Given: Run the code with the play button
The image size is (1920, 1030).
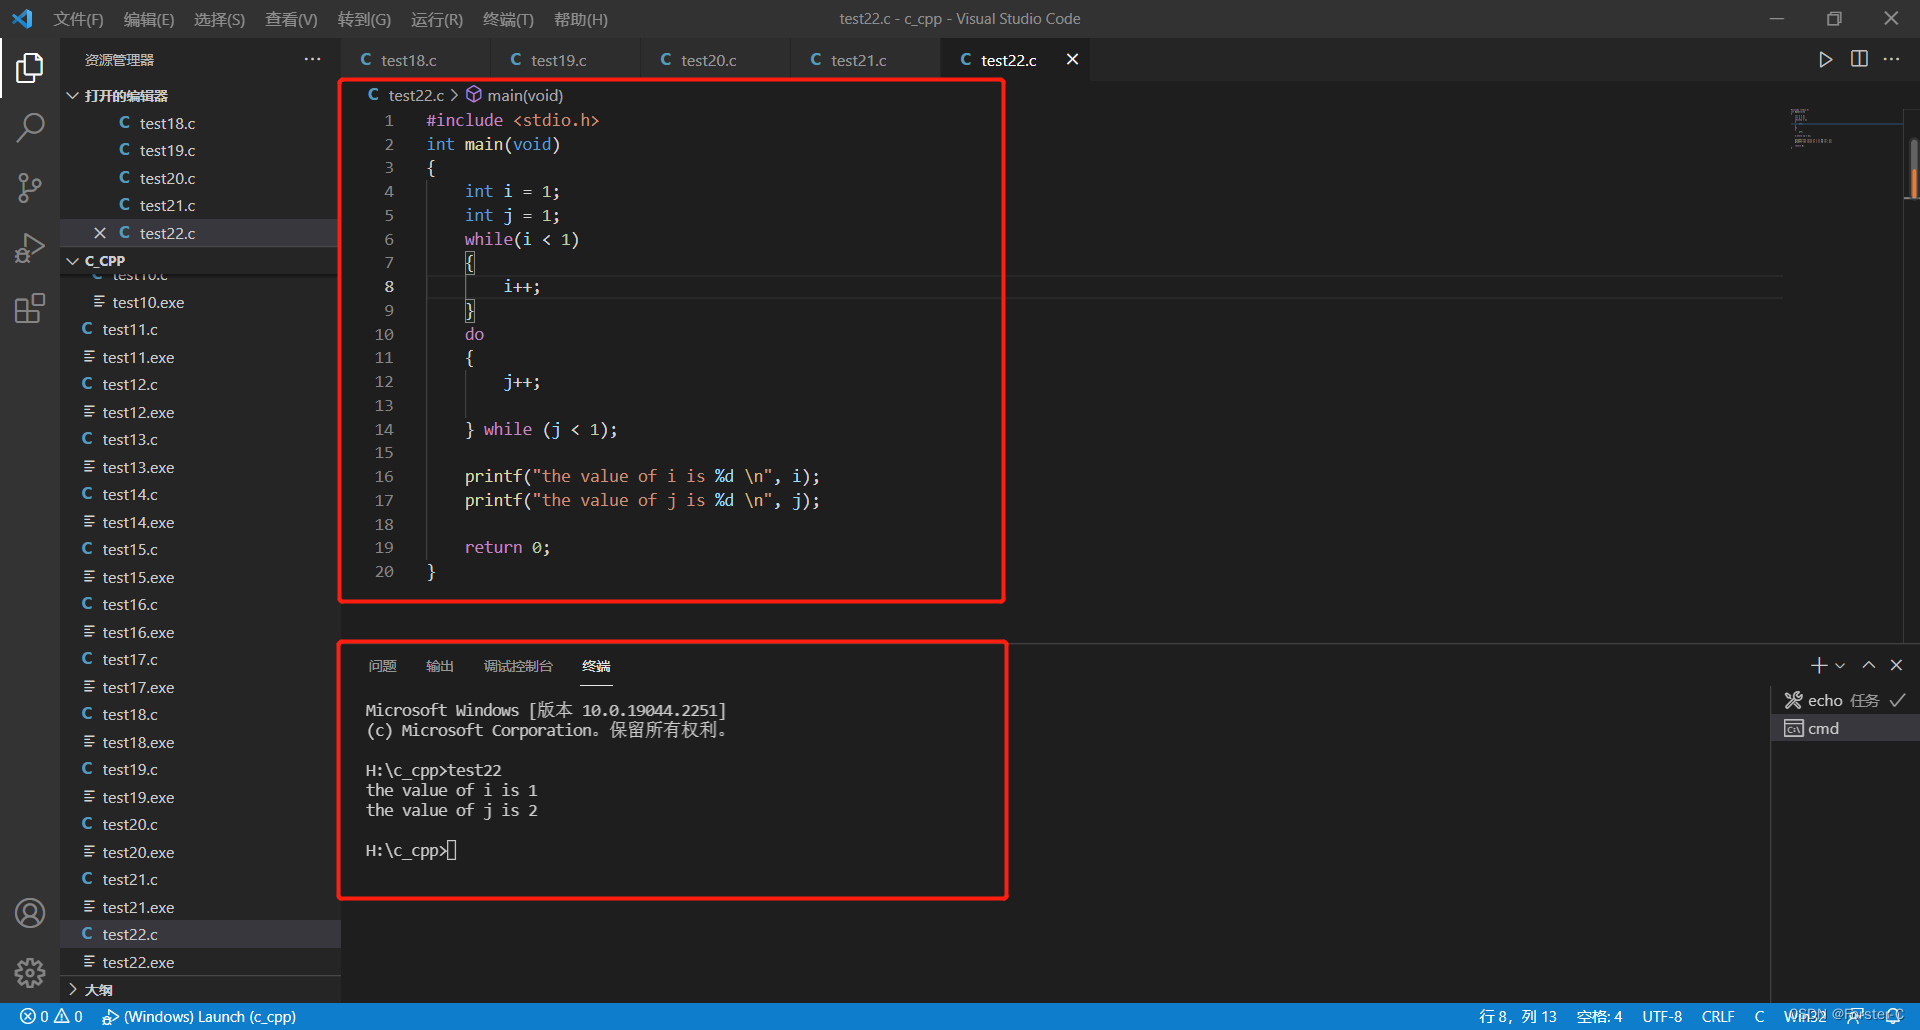Looking at the screenshot, I should coord(1825,60).
